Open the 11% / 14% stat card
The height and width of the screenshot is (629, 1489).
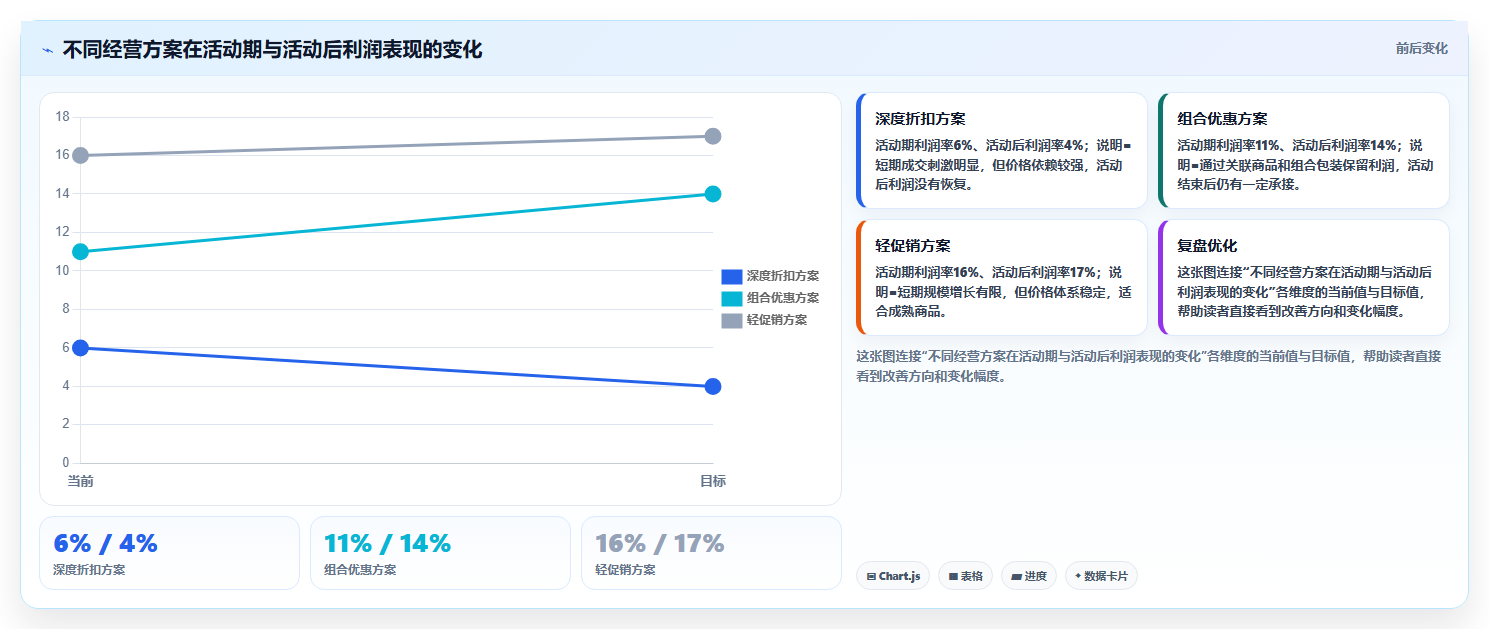[440, 553]
